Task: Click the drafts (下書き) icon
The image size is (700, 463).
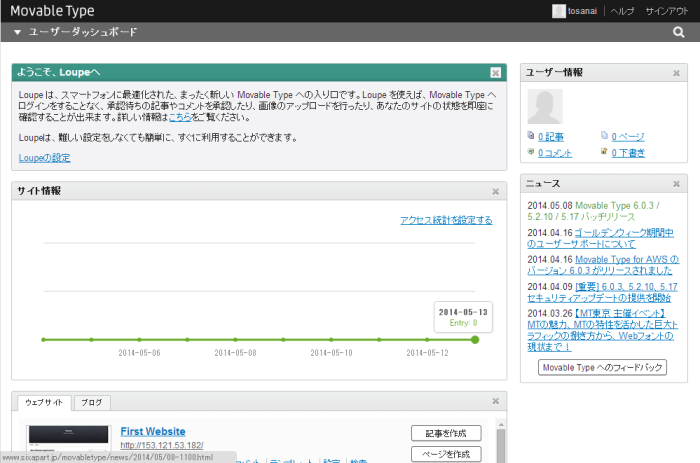Action: pyautogui.click(x=604, y=153)
